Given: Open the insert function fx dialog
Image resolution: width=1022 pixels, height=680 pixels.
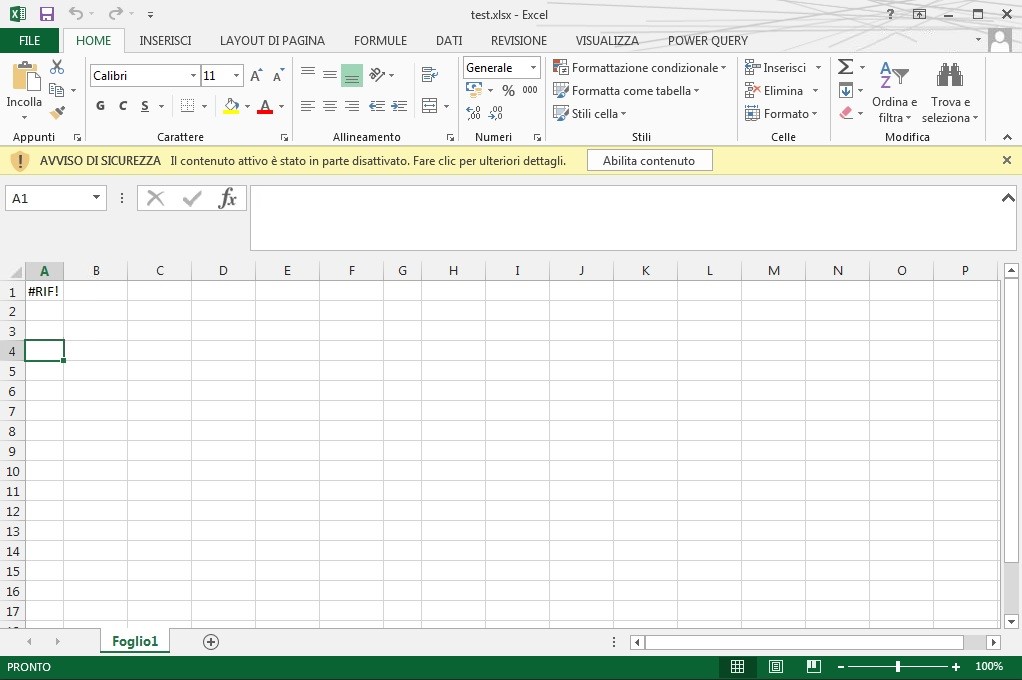Looking at the screenshot, I should pyautogui.click(x=227, y=198).
